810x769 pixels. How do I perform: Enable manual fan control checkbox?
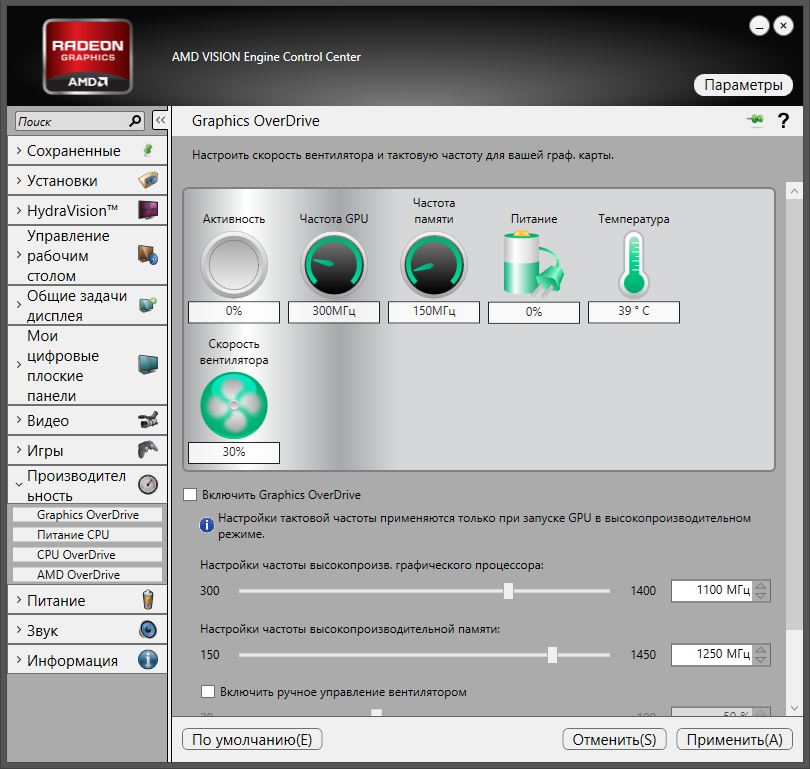(208, 692)
